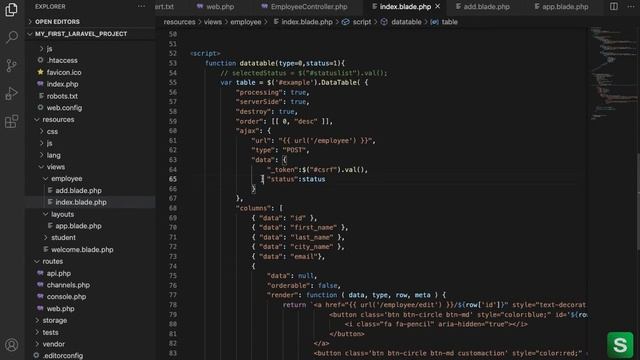Open the Search view icon
Viewport: 640px width, 360px height.
pos(11,38)
